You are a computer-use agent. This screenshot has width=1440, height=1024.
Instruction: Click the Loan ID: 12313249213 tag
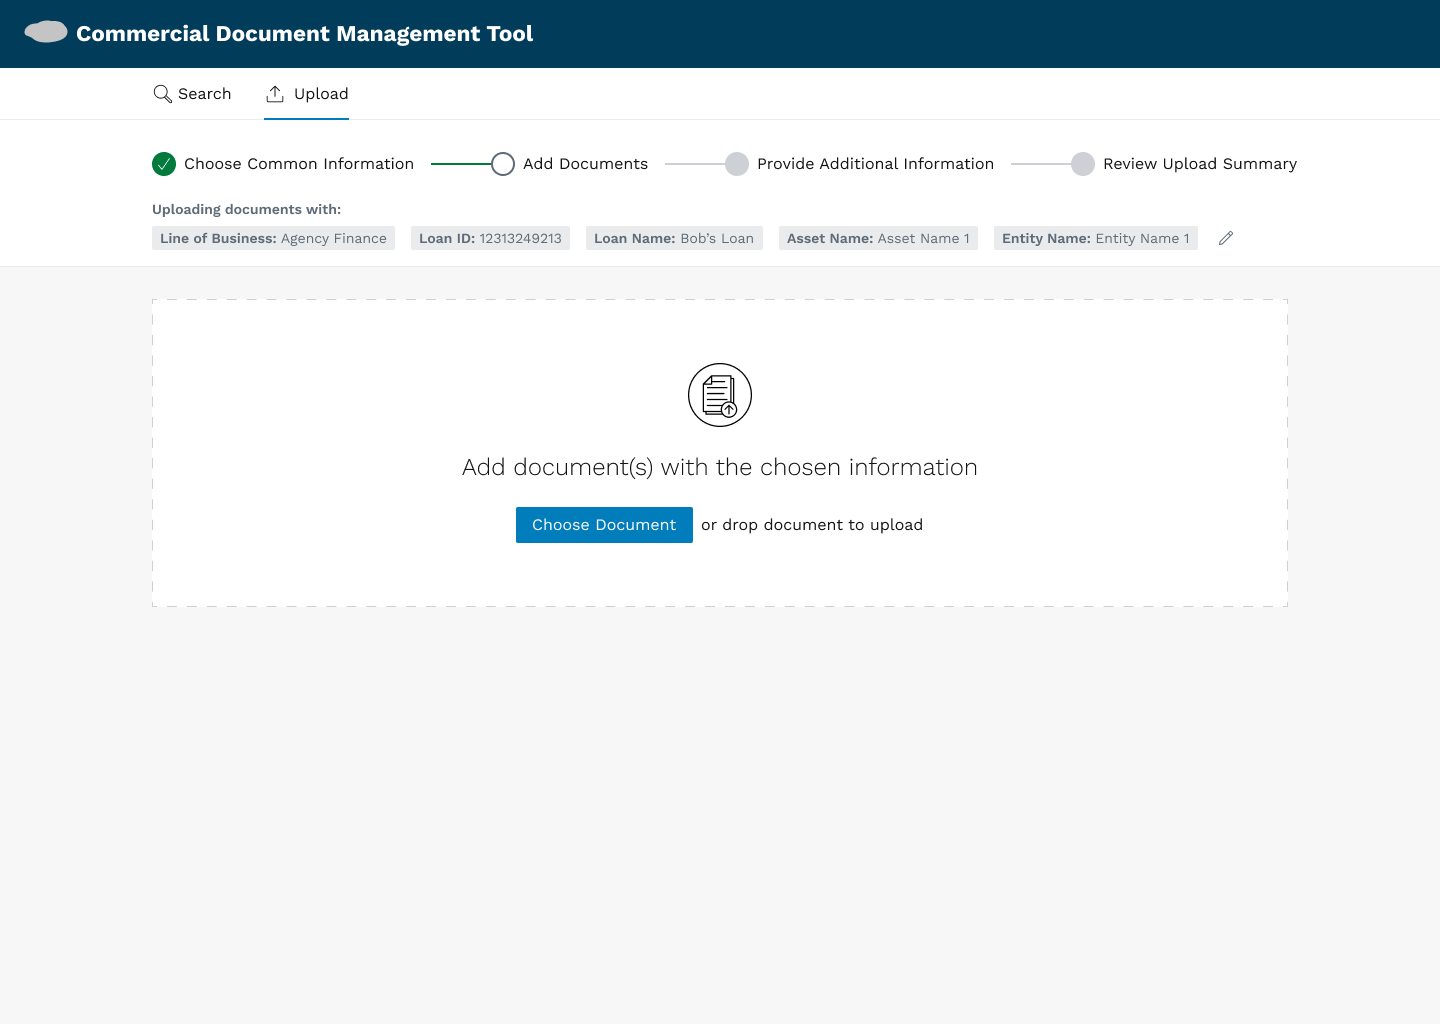[x=490, y=238]
